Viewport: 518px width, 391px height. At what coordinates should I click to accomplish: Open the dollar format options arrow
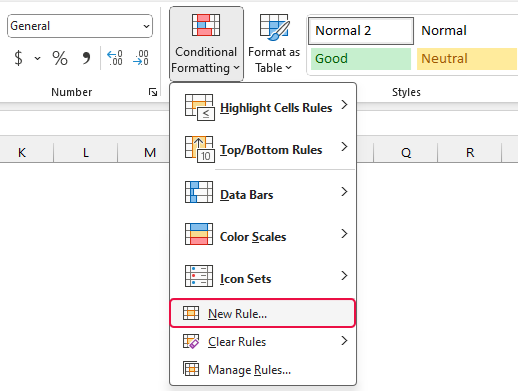(x=37, y=58)
